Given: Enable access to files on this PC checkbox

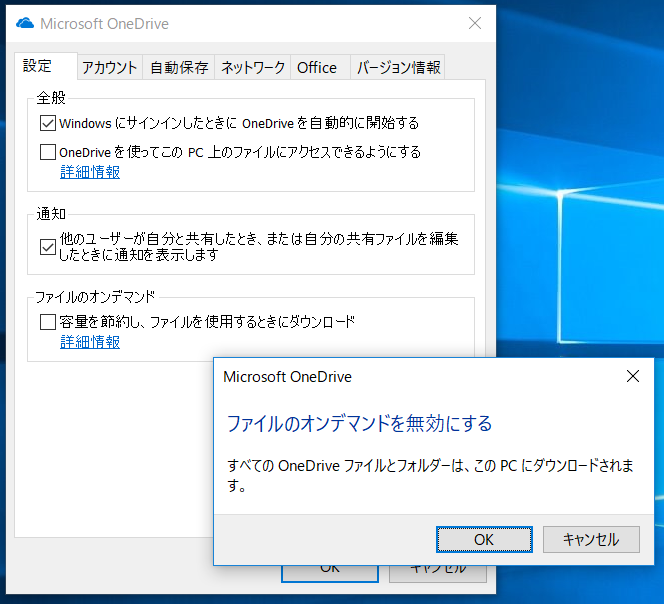Looking at the screenshot, I should [x=47, y=152].
